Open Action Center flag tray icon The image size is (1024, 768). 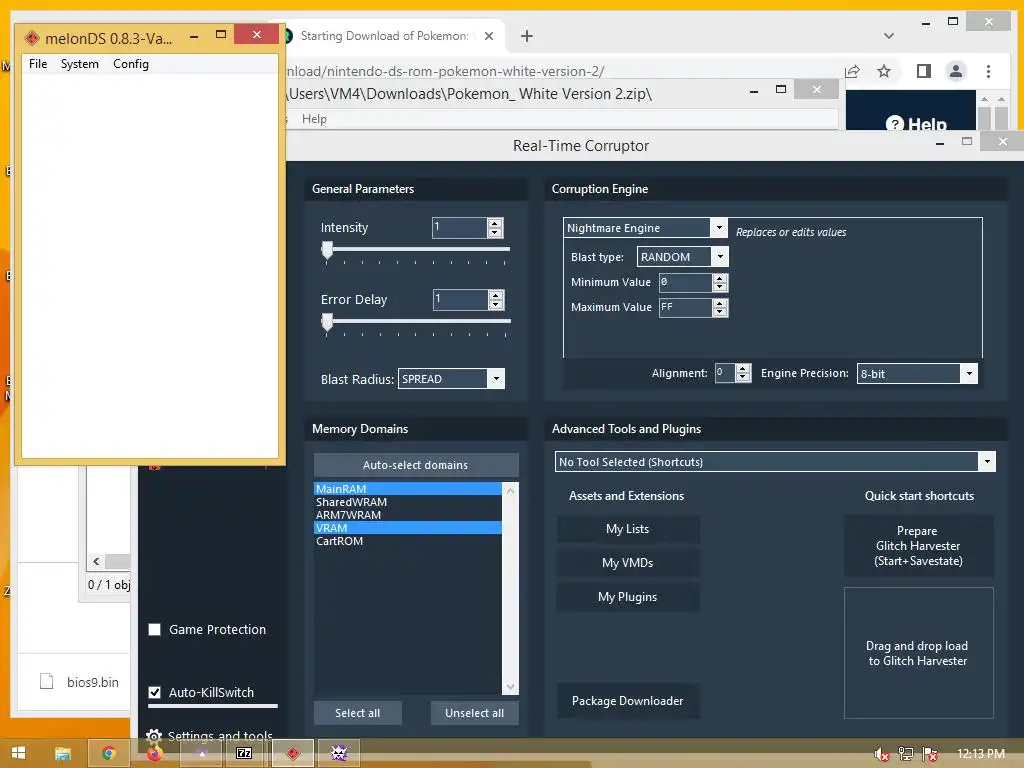[931, 754]
